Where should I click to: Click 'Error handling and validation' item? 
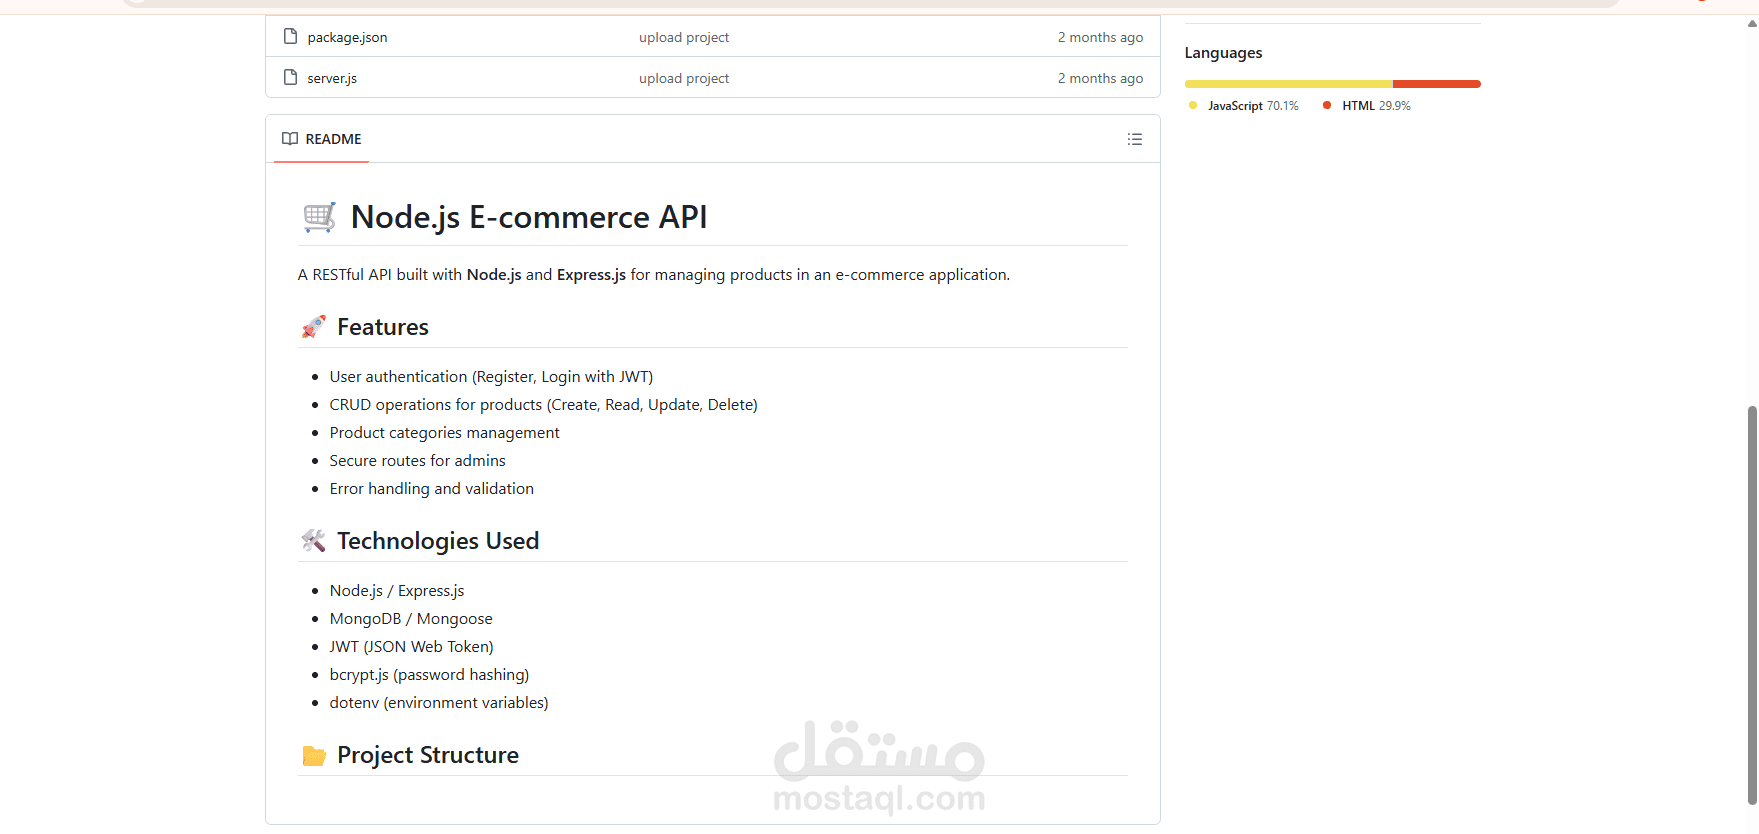coord(431,489)
